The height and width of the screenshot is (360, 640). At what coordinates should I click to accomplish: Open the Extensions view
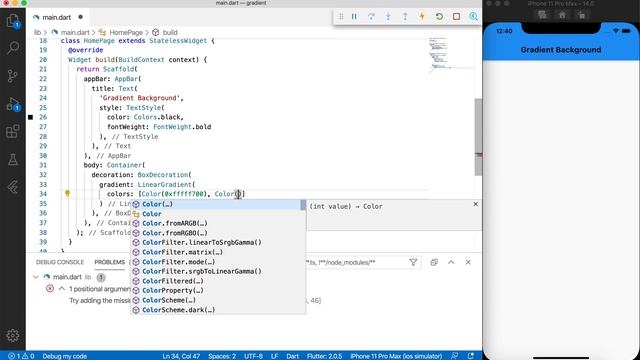[13, 131]
